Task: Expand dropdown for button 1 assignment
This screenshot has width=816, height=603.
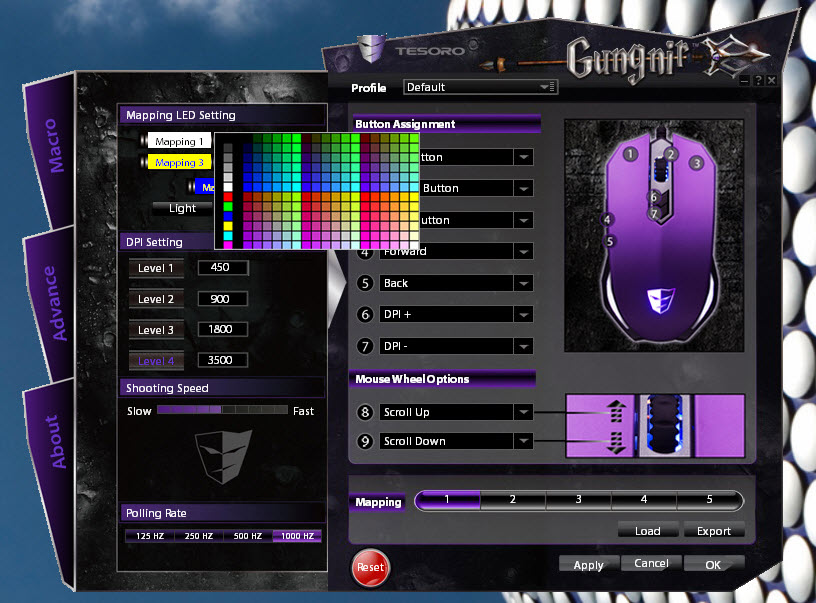Action: point(524,157)
